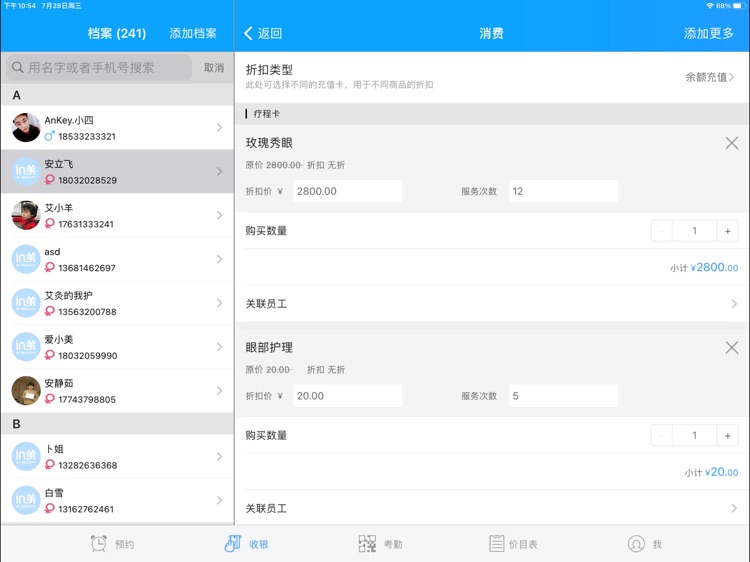Click the alarm clock 预约 icon

pos(99,544)
